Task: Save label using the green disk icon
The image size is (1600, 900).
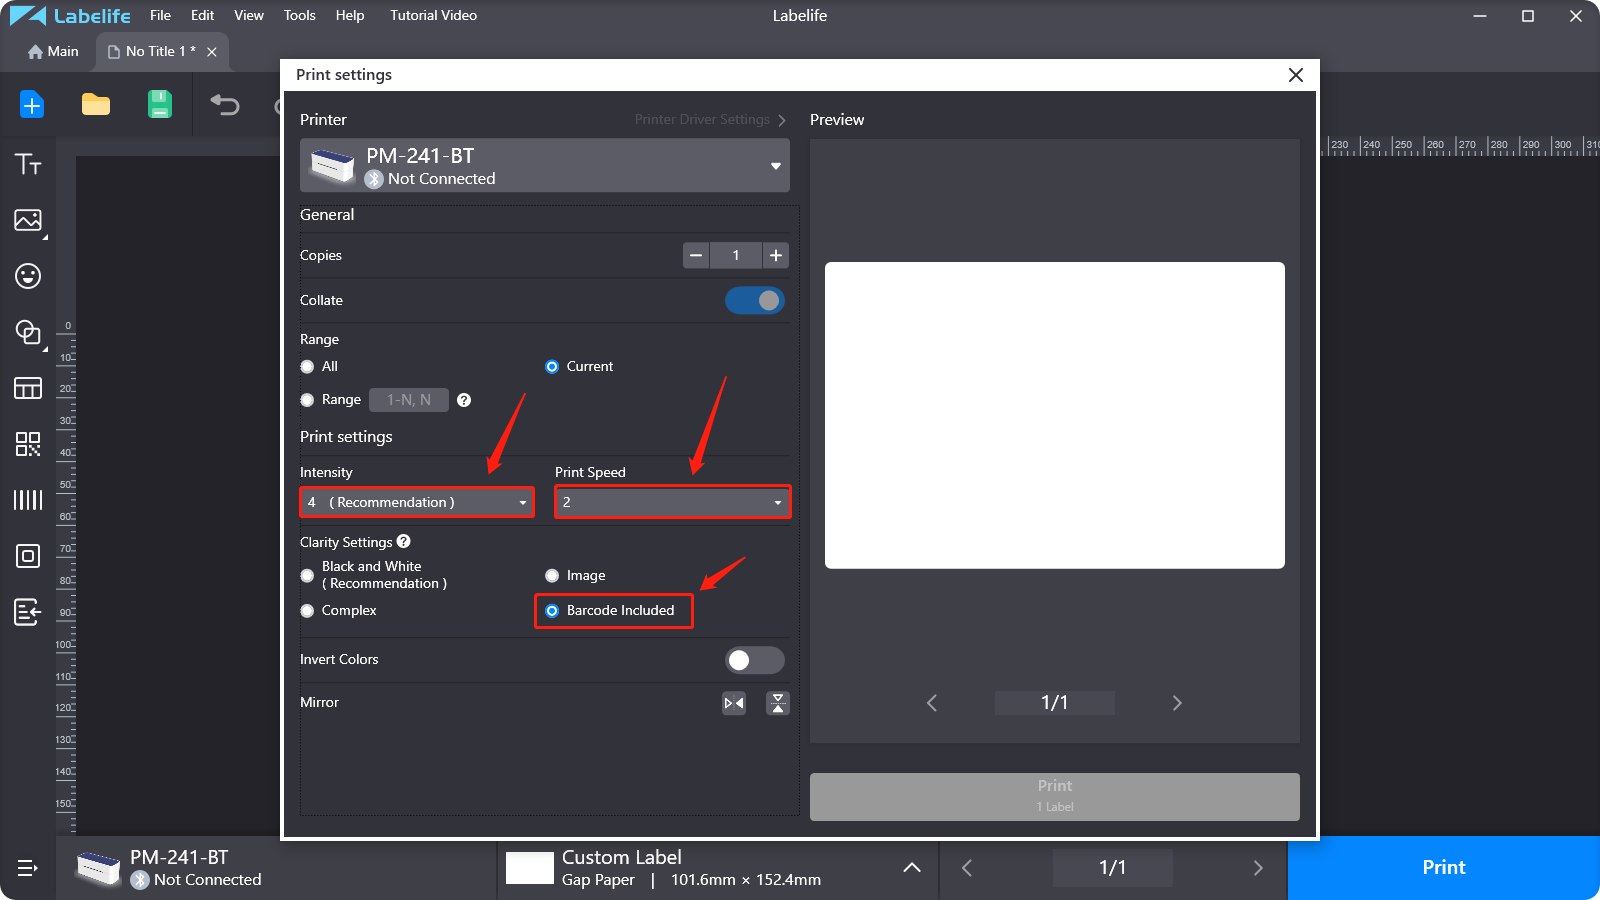Action: click(160, 104)
